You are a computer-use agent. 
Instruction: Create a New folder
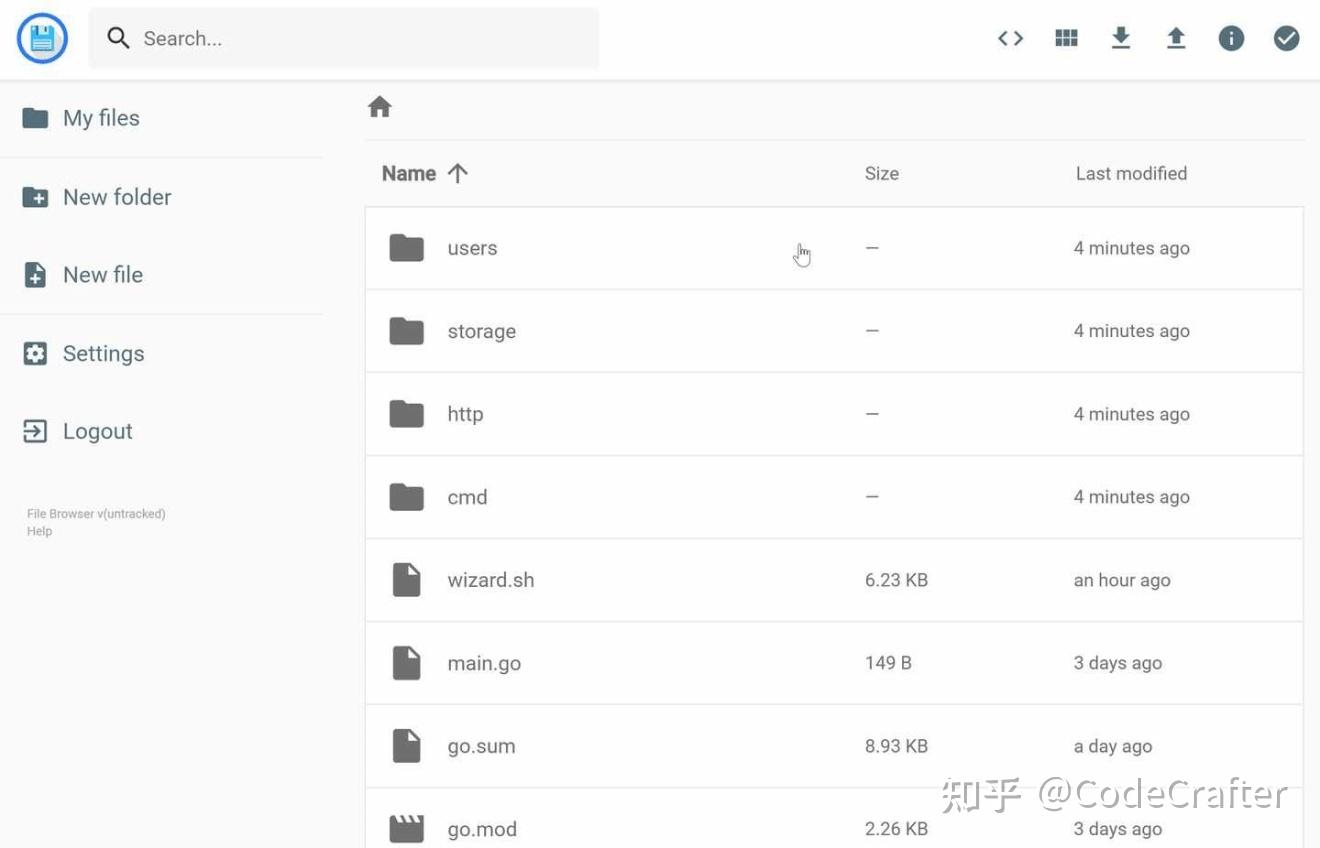(116, 197)
